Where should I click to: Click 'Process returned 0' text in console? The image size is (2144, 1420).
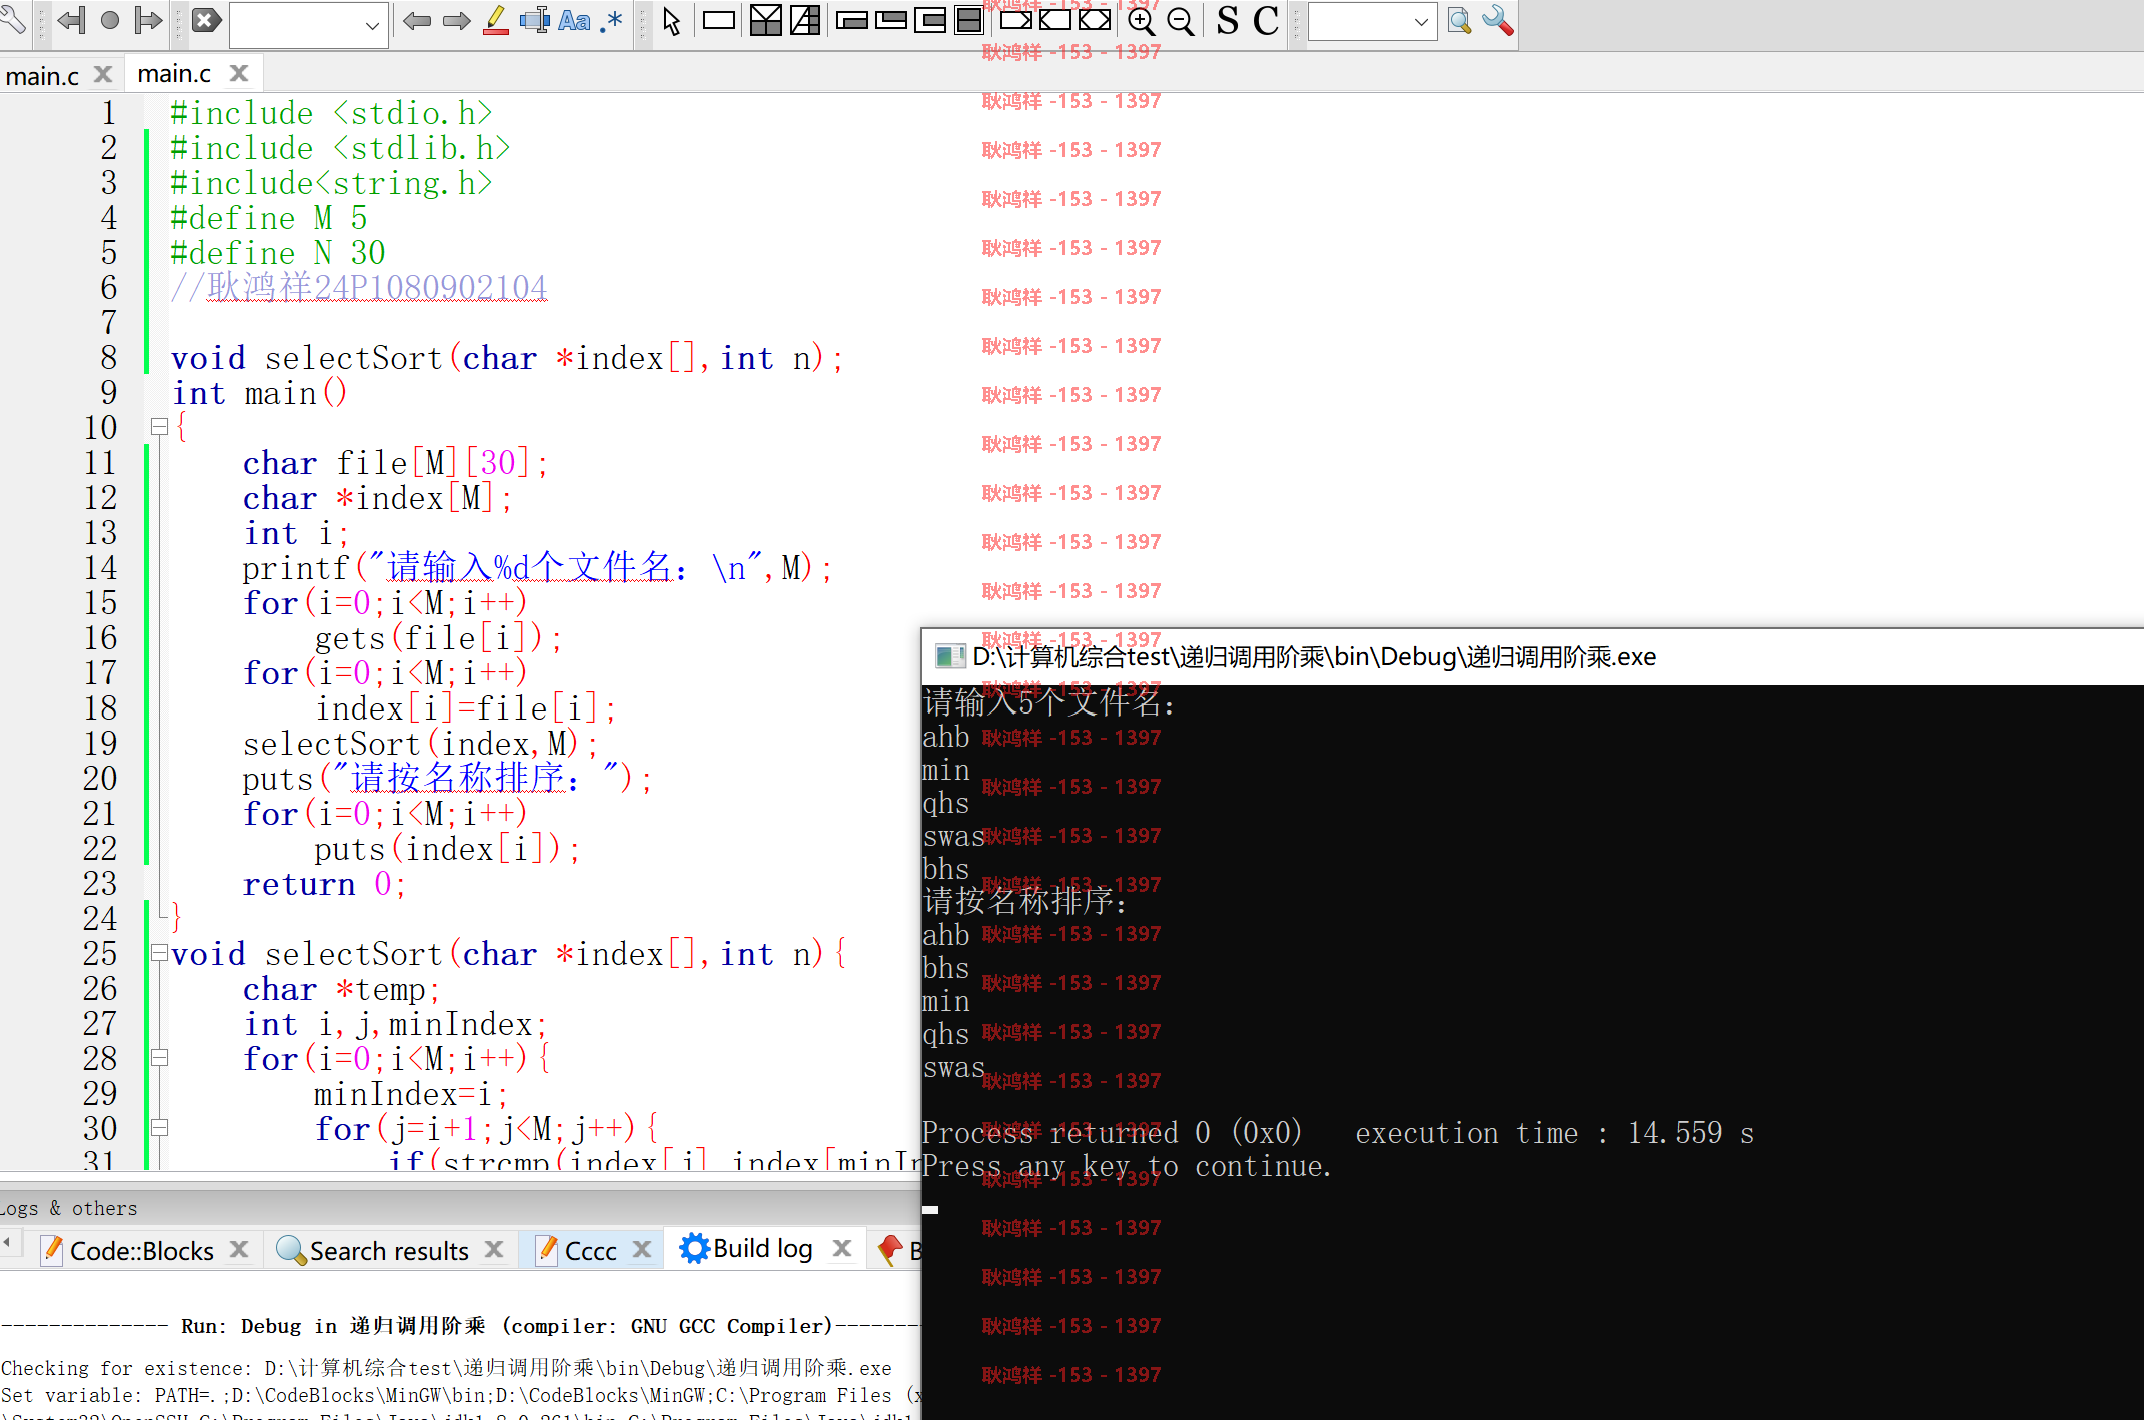1111,1133
